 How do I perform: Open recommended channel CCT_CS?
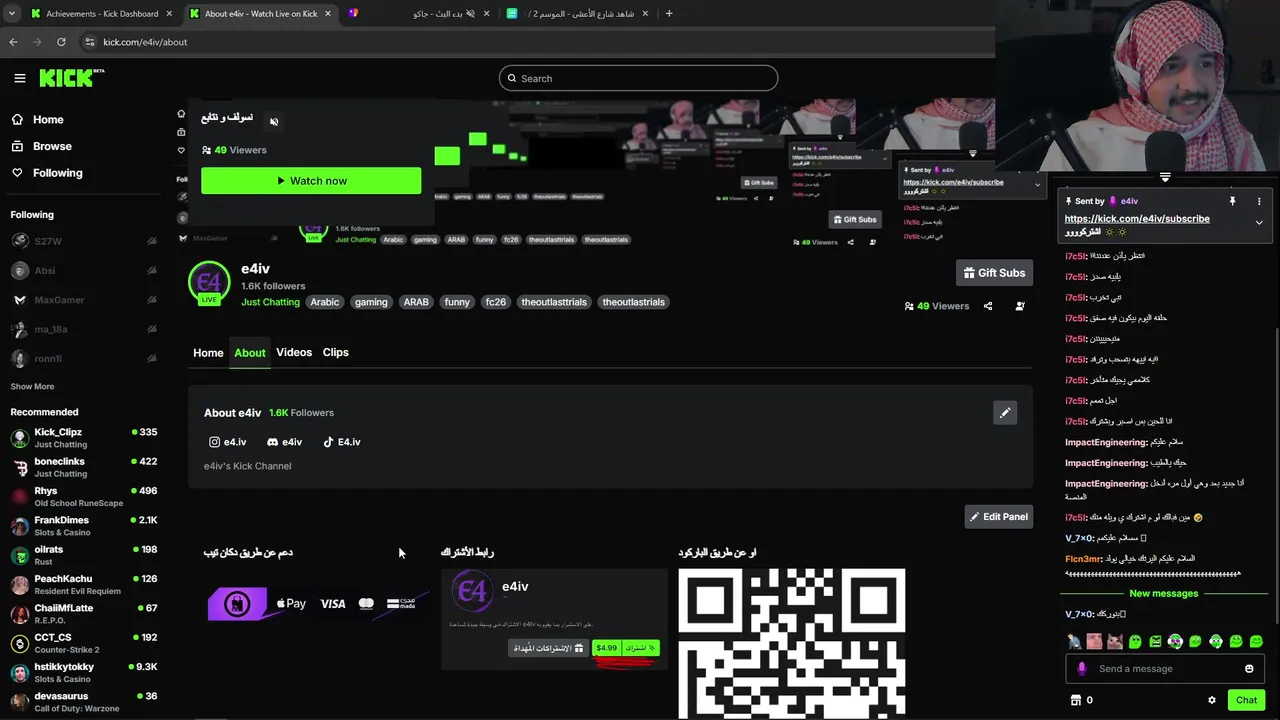pos(84,643)
